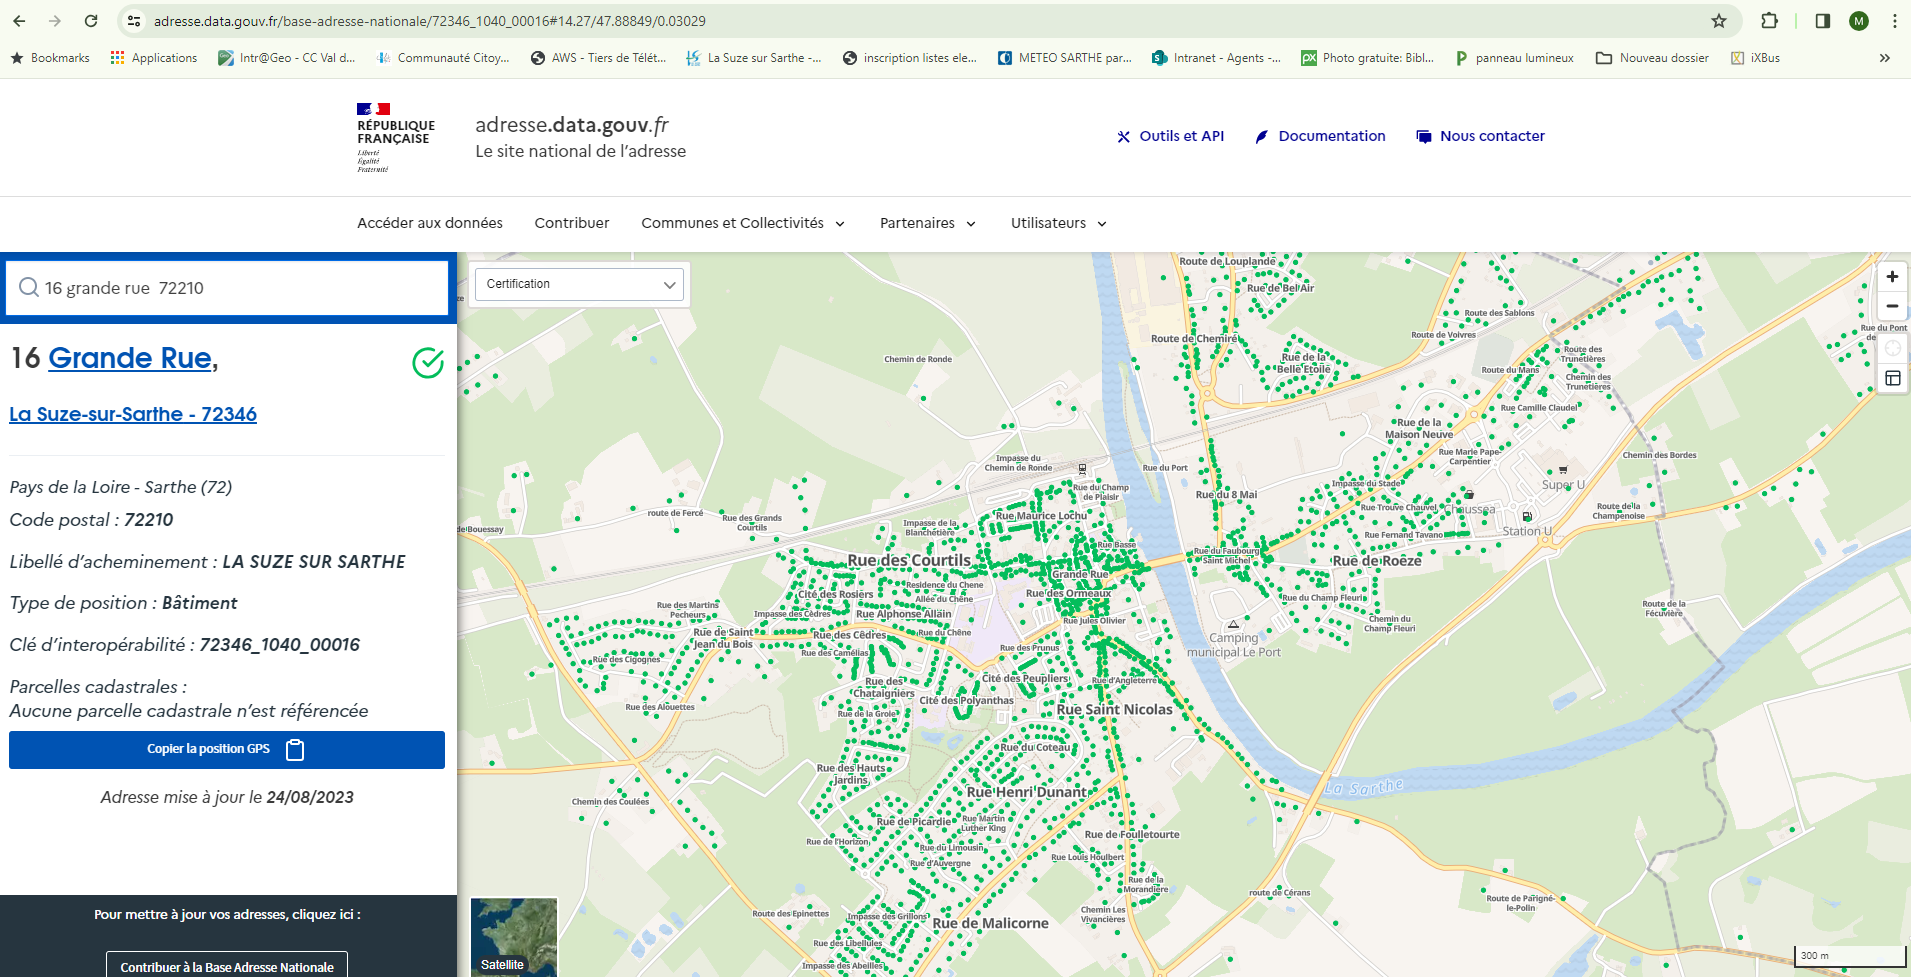1911x977 pixels.
Task: Open the La Suze-sur-Sarthe - 72346 link
Action: coord(133,414)
